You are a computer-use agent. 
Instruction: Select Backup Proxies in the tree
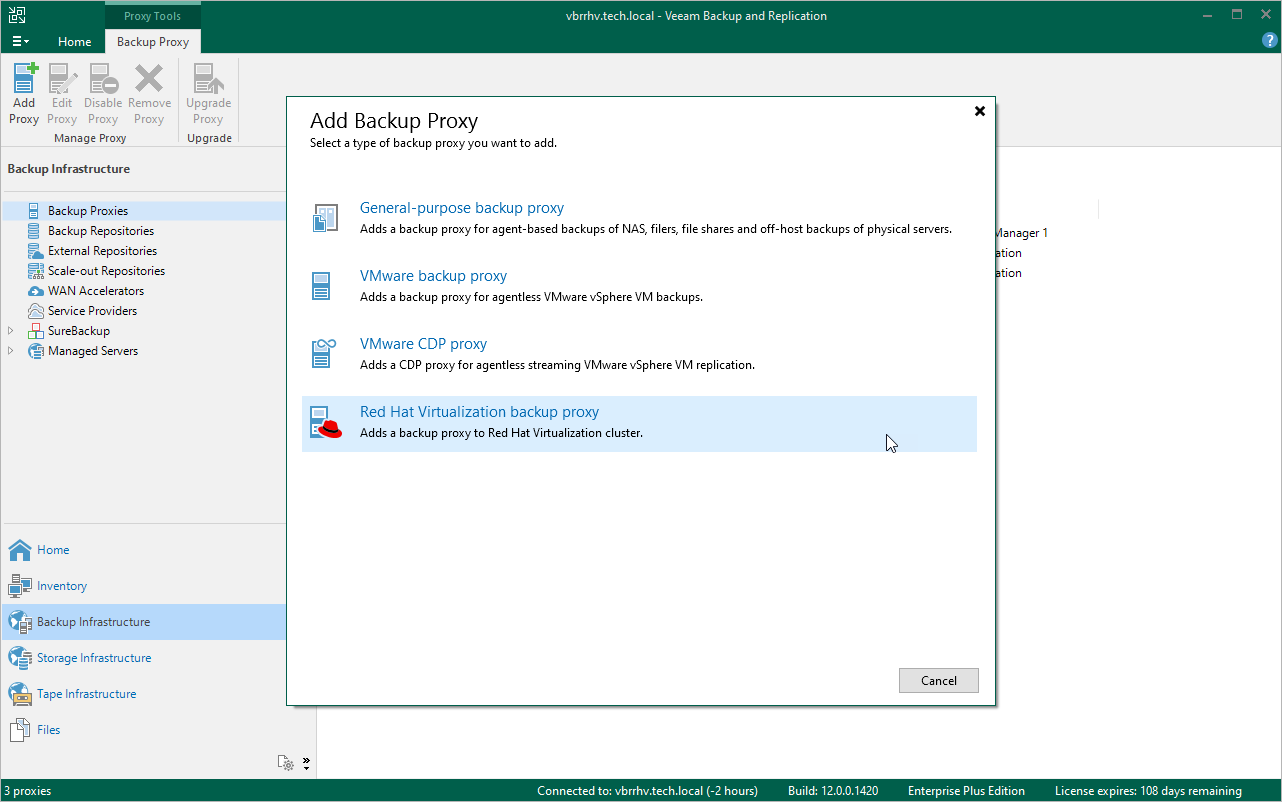[x=88, y=211]
